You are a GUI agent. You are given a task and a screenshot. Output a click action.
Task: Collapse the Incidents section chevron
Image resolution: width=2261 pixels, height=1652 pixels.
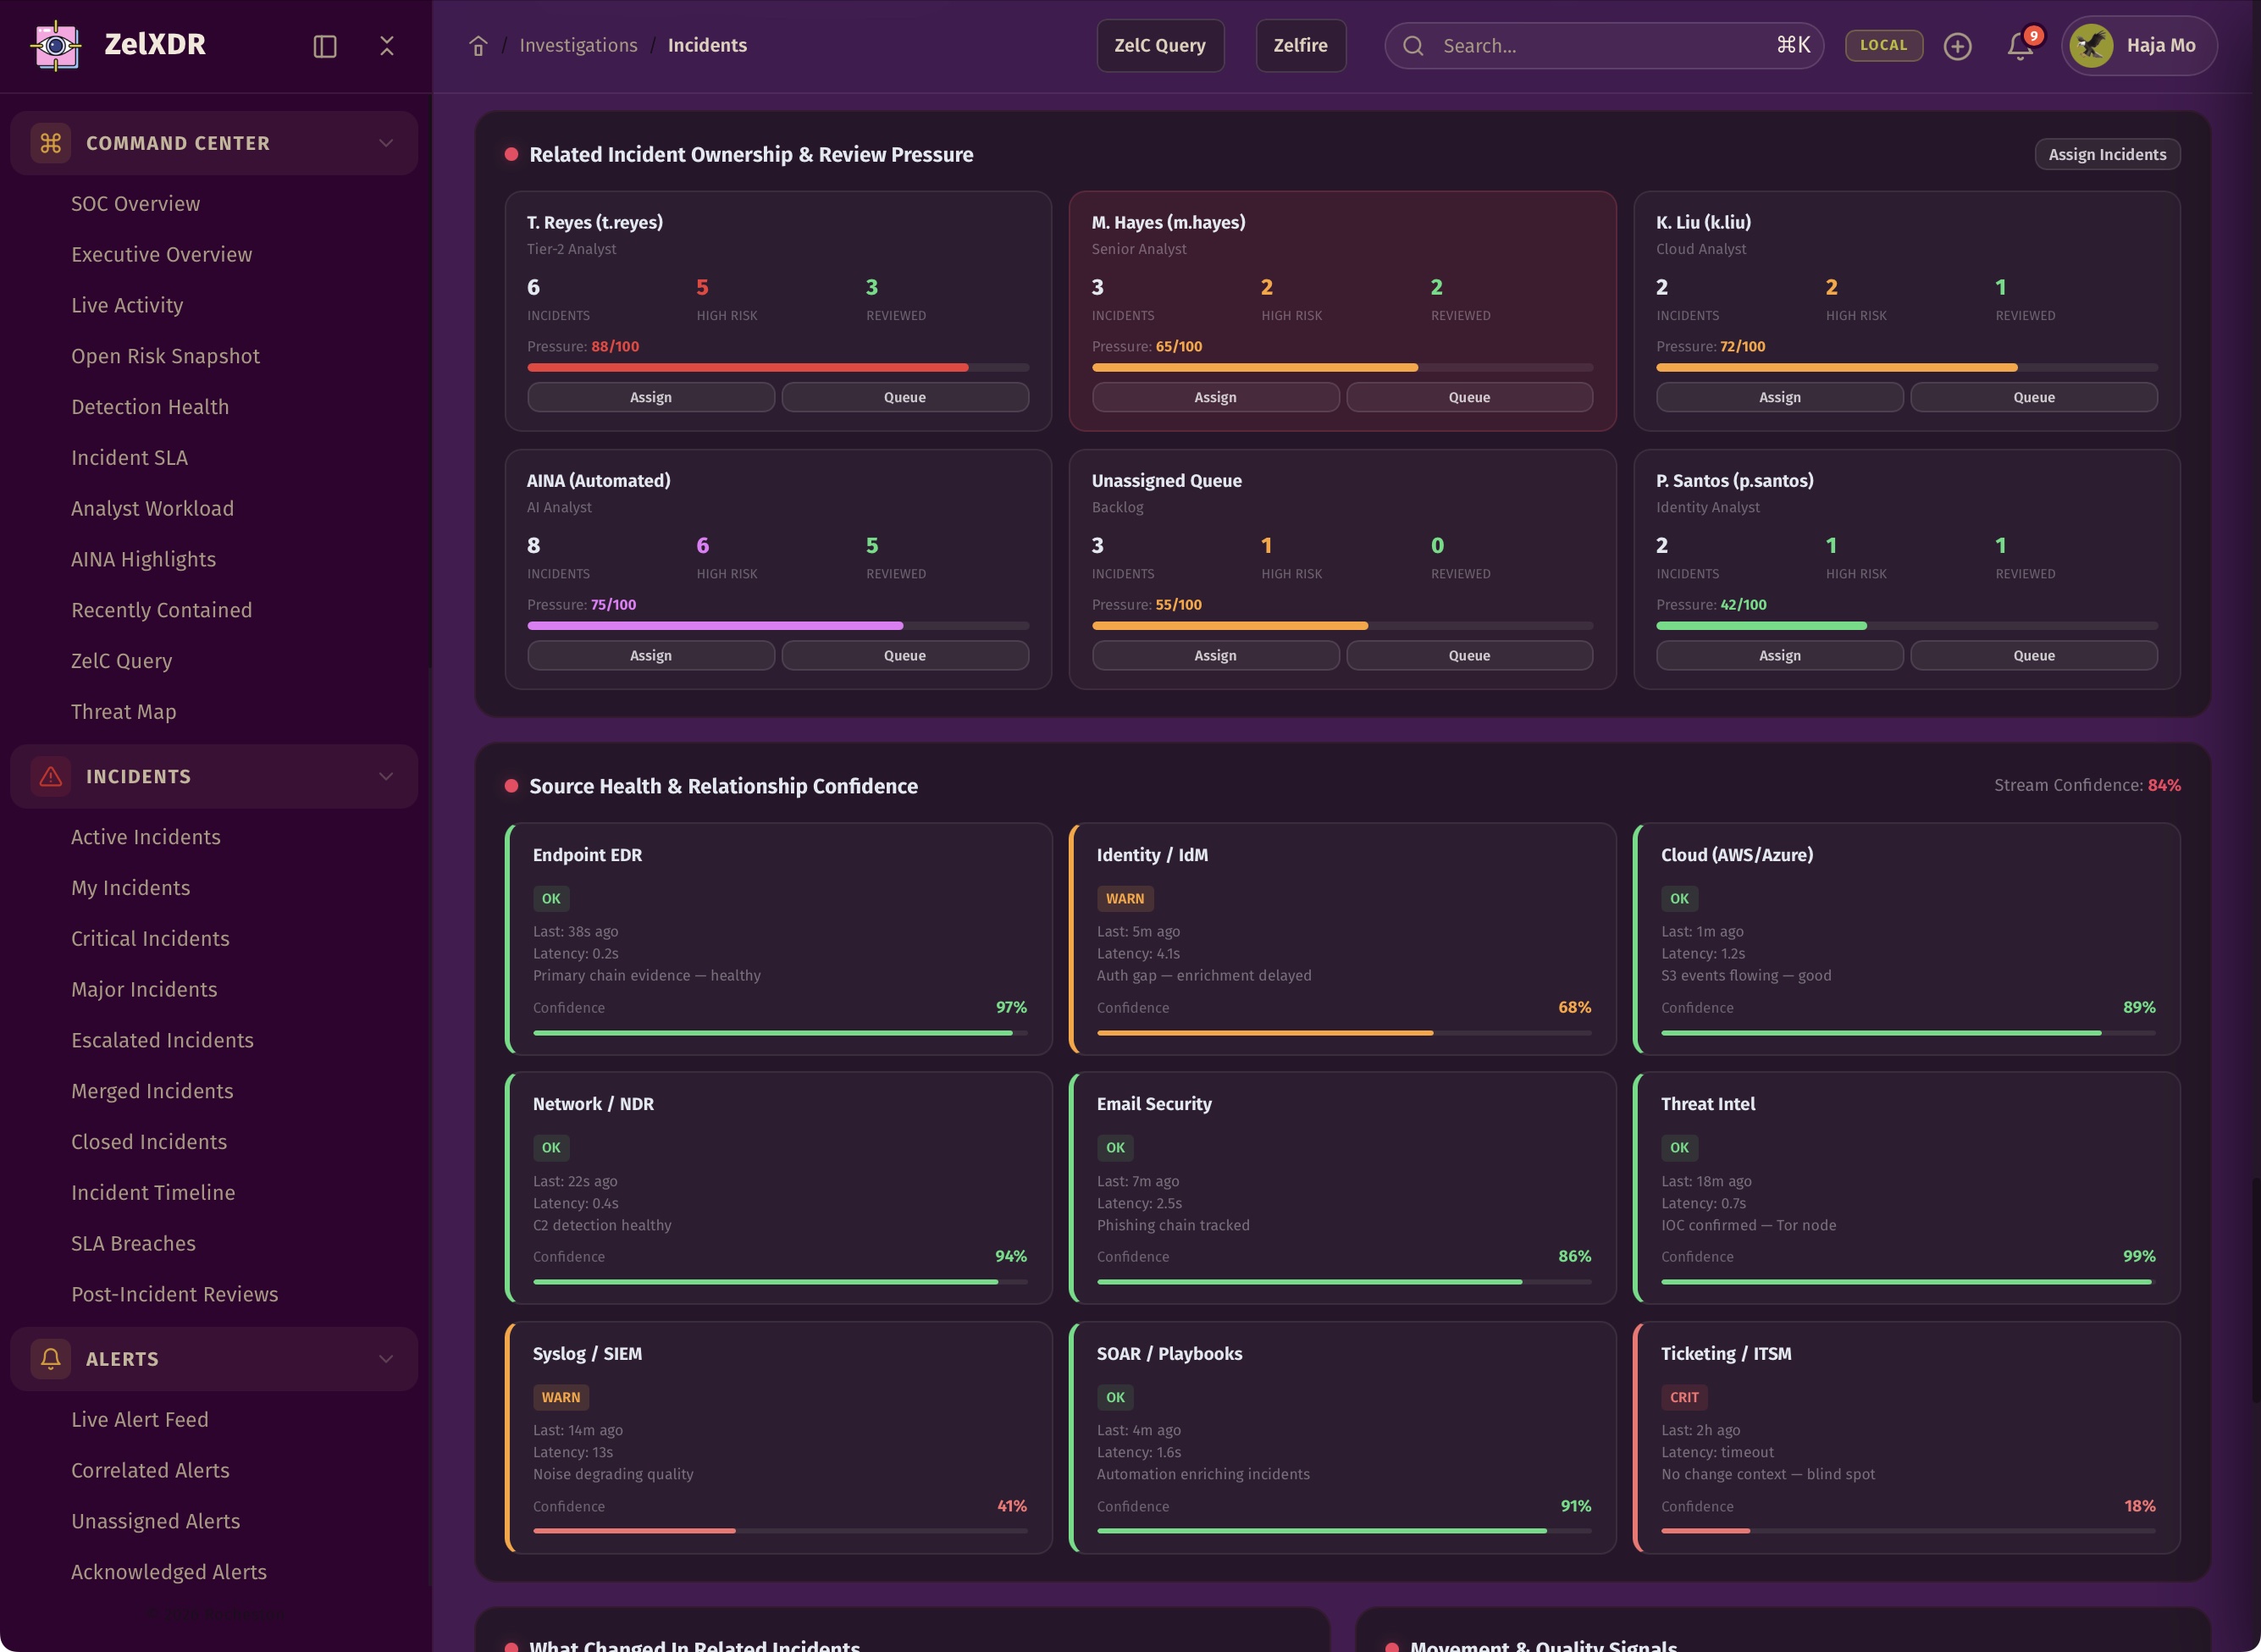[x=386, y=776]
